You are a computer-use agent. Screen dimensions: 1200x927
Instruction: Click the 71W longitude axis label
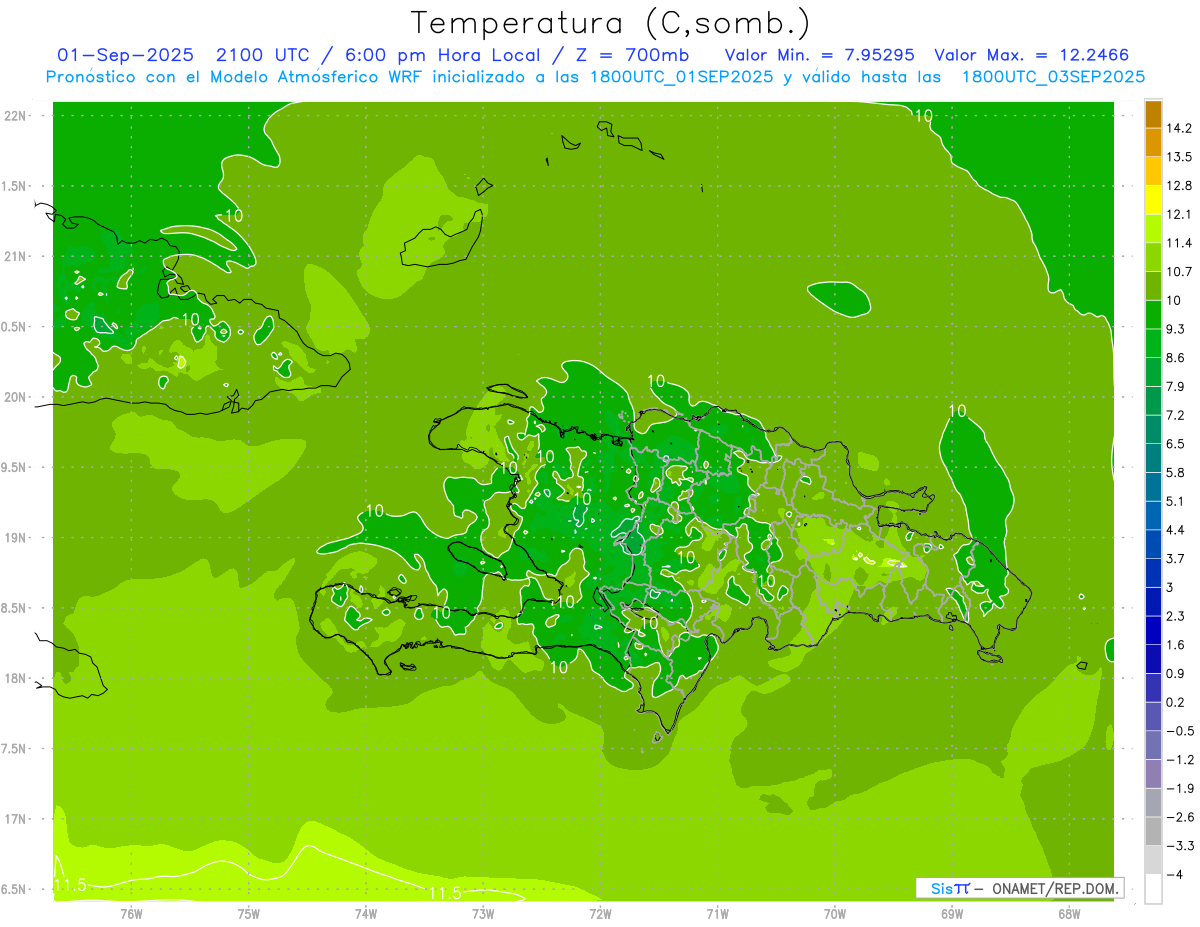[717, 913]
